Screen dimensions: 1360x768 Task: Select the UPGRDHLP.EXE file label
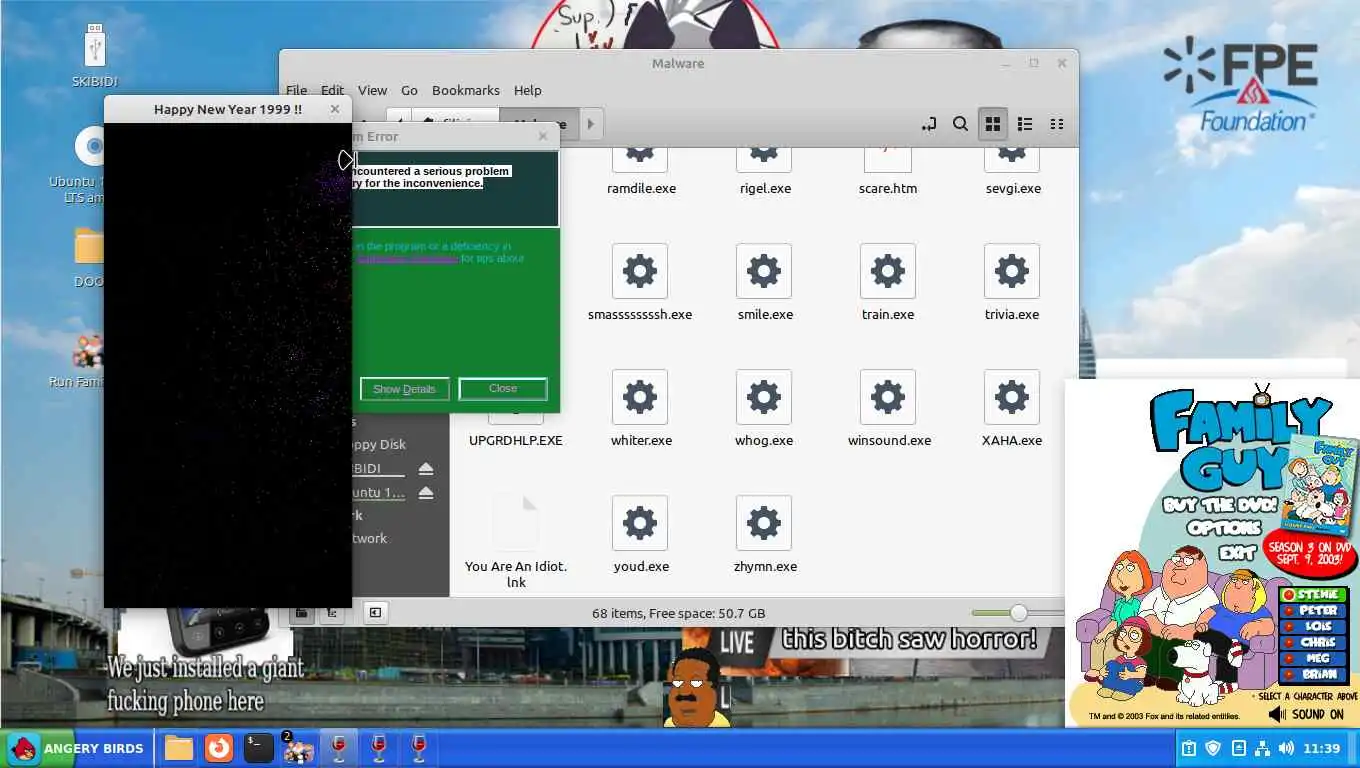516,440
